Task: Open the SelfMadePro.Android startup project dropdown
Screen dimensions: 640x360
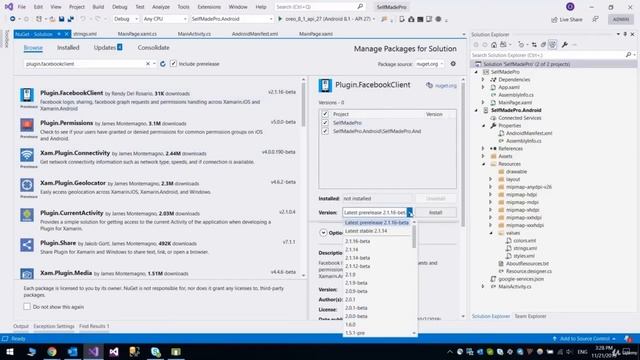Action: click(231, 19)
